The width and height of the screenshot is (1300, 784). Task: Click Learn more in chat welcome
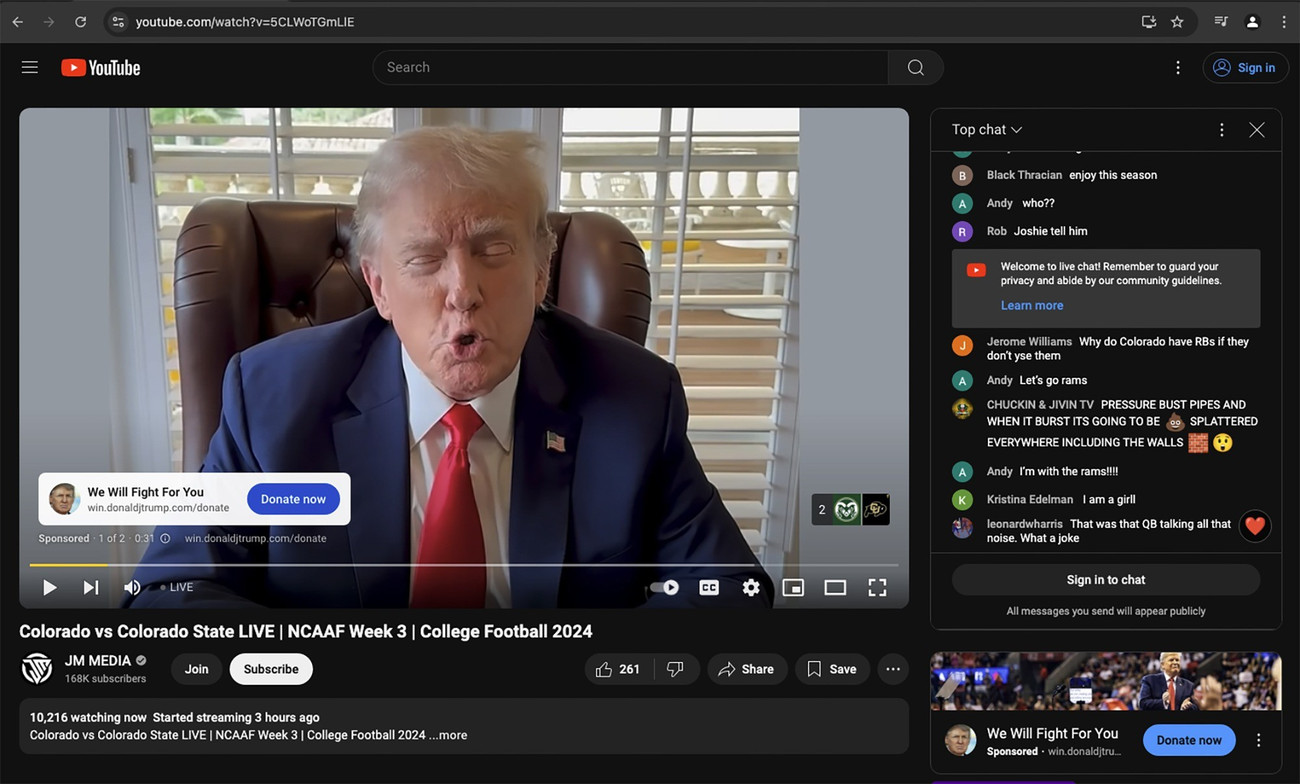[x=1031, y=306]
